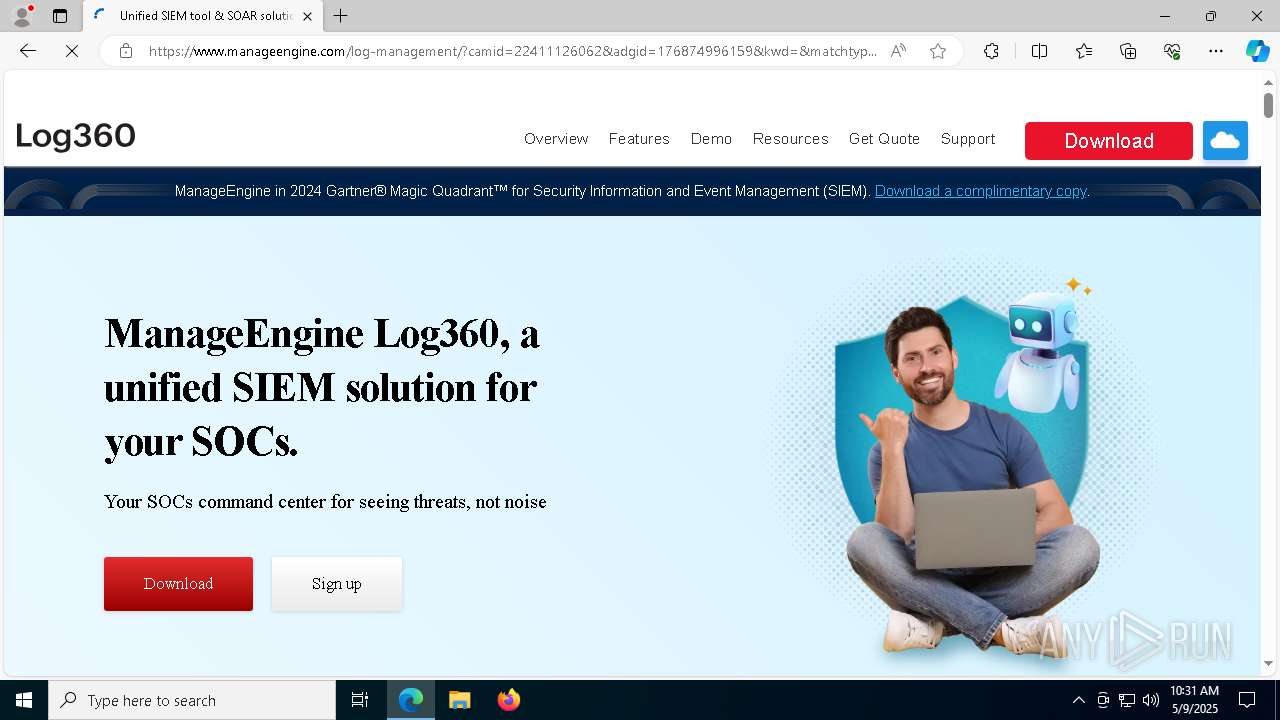The height and width of the screenshot is (720, 1280).
Task: Open the volume speaker tray icon
Action: tap(1150, 700)
